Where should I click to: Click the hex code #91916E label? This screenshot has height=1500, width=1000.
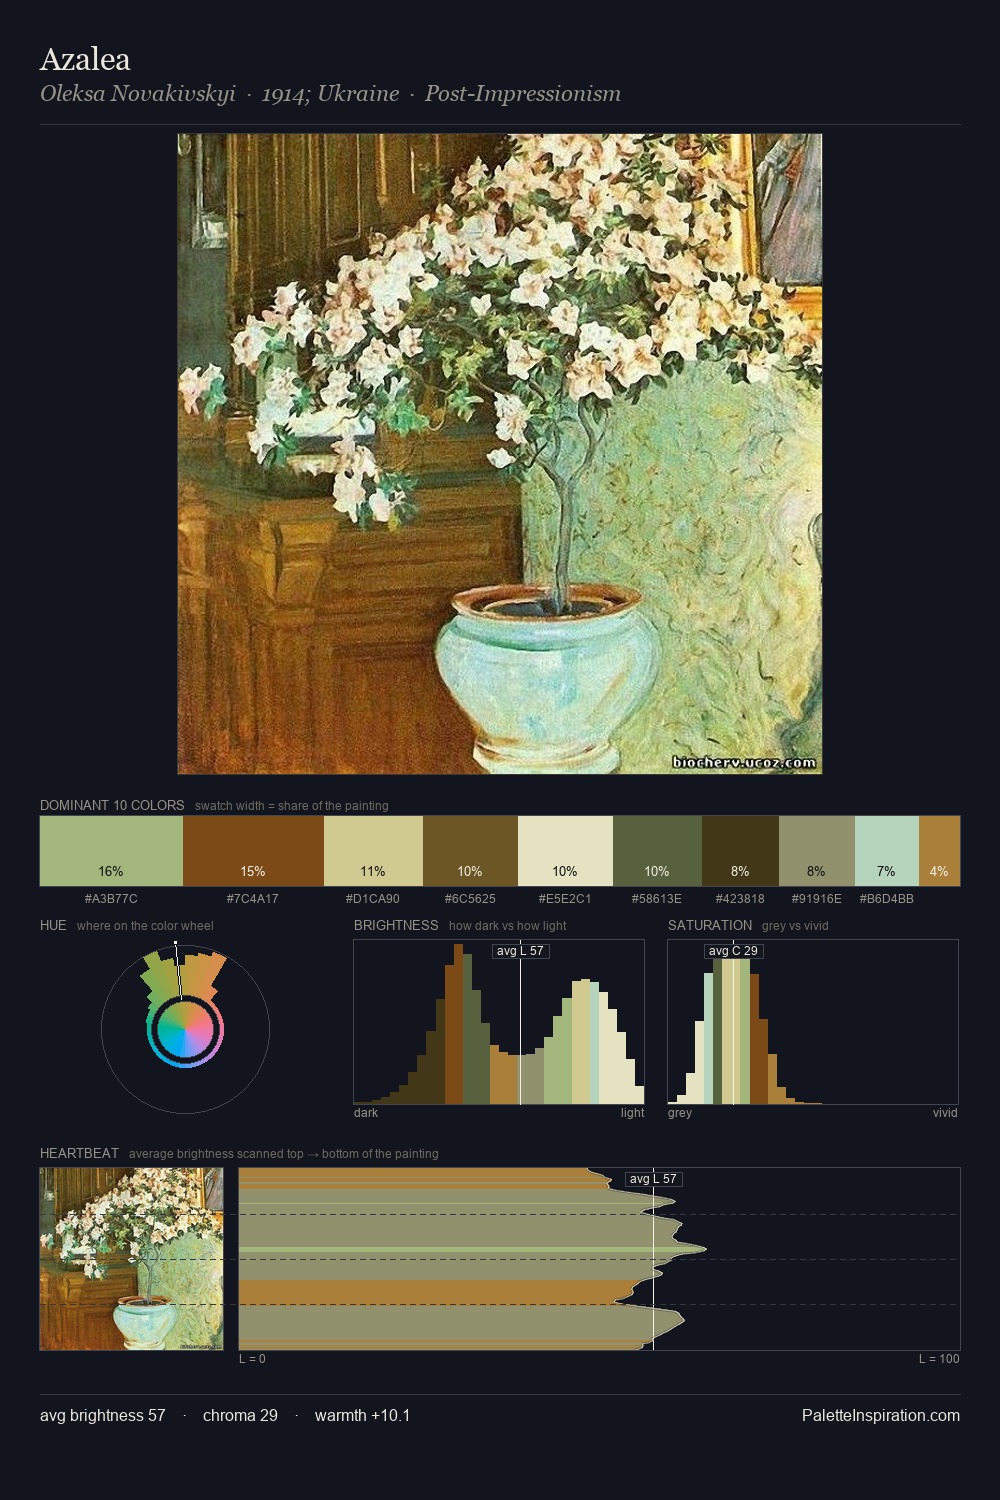point(817,899)
